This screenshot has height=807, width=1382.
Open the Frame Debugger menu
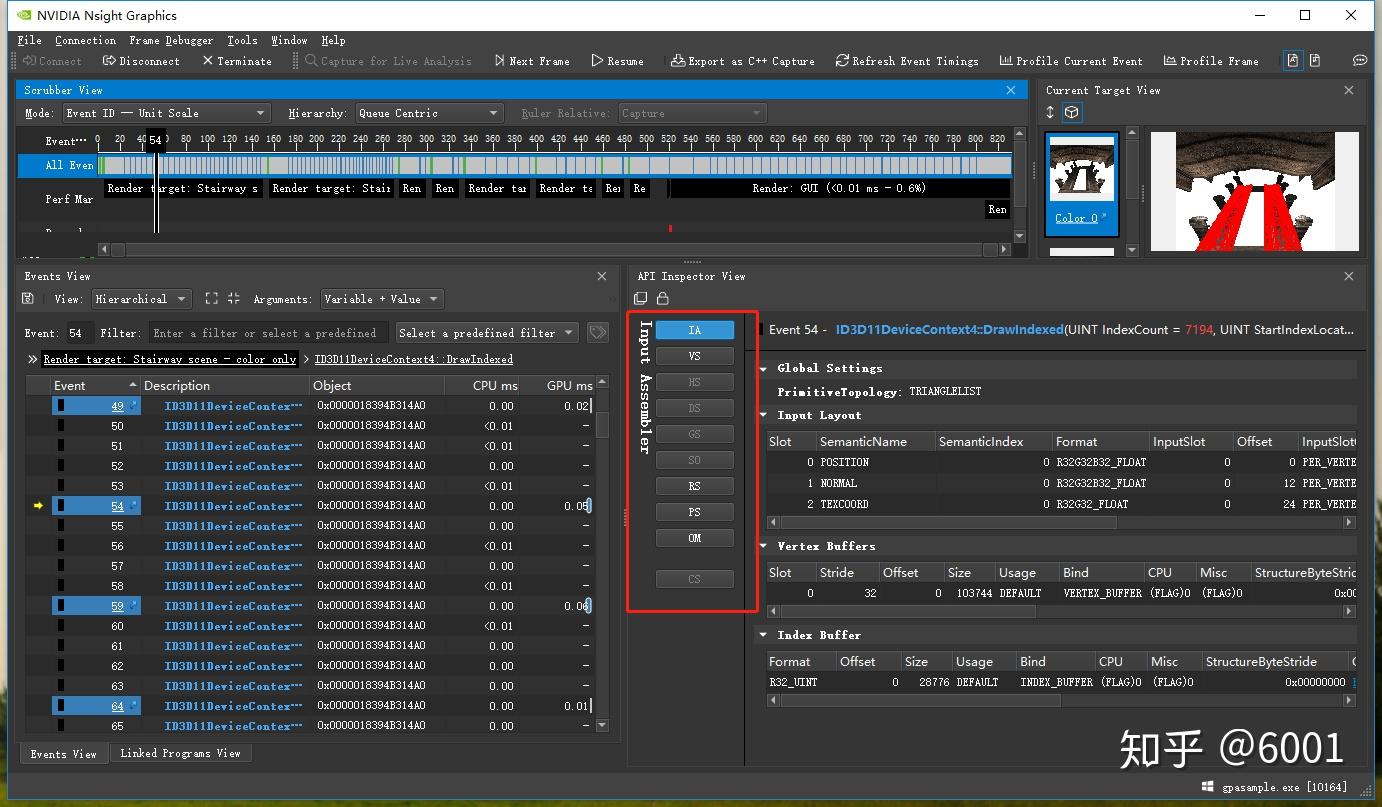(x=171, y=40)
